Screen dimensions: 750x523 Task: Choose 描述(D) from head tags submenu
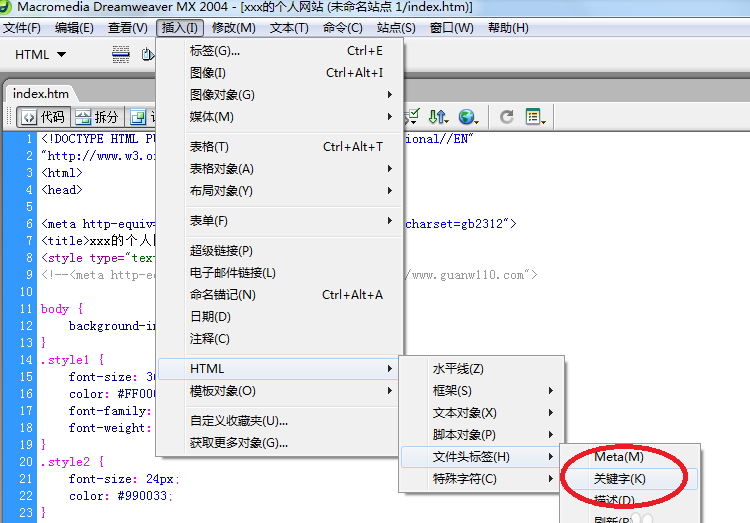[630, 501]
